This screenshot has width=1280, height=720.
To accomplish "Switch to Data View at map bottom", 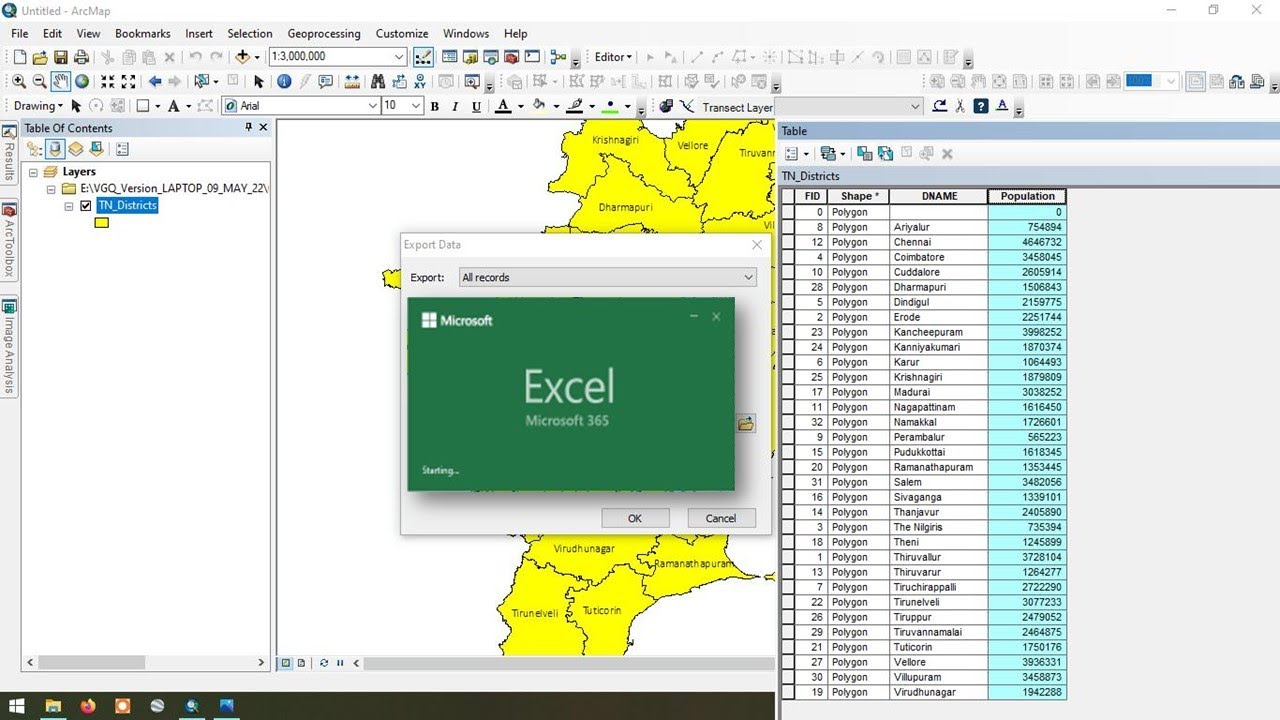I will coord(286,663).
